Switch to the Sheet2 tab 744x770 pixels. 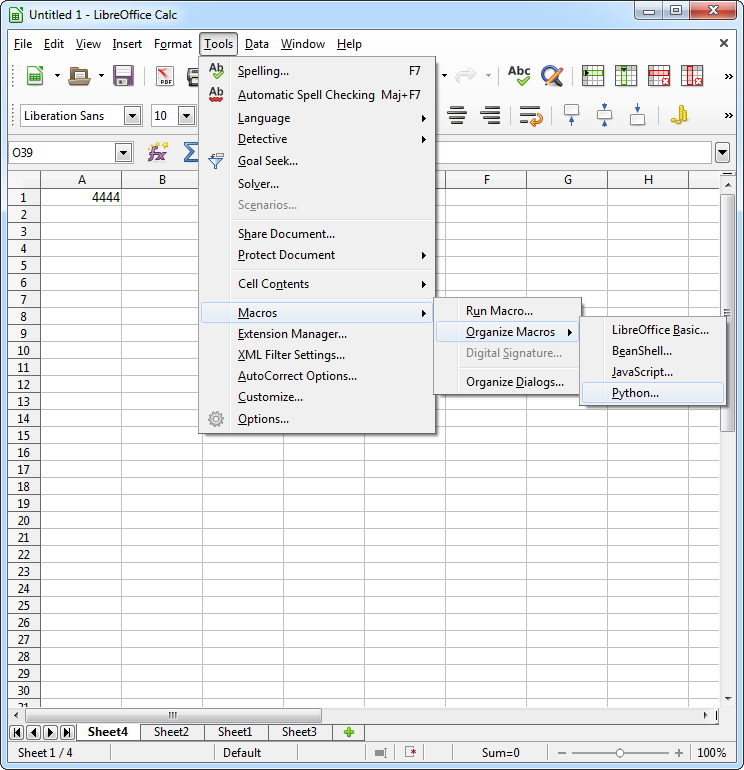[x=171, y=732]
